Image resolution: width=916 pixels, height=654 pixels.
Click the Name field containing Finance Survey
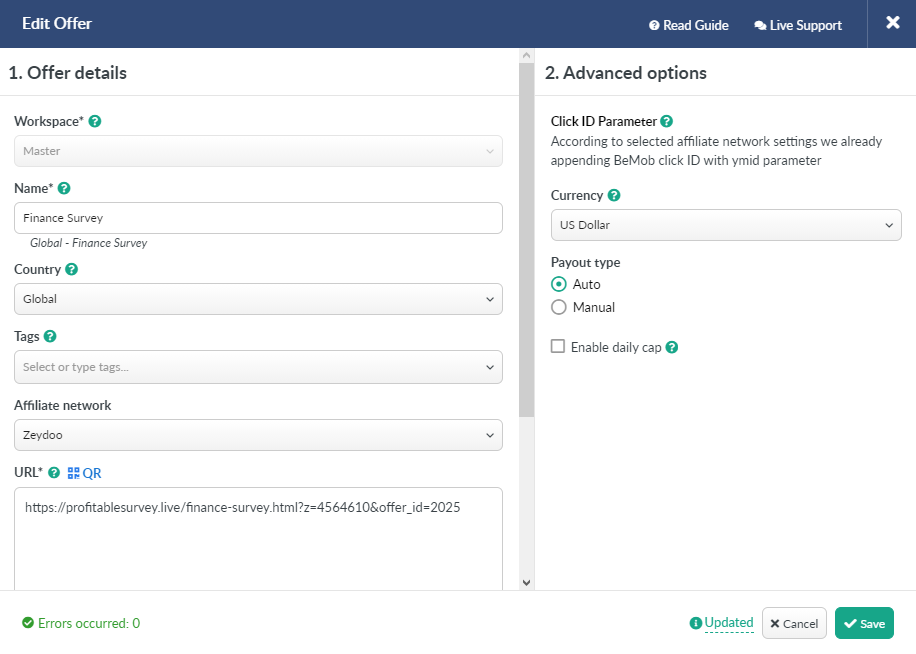tap(258, 218)
